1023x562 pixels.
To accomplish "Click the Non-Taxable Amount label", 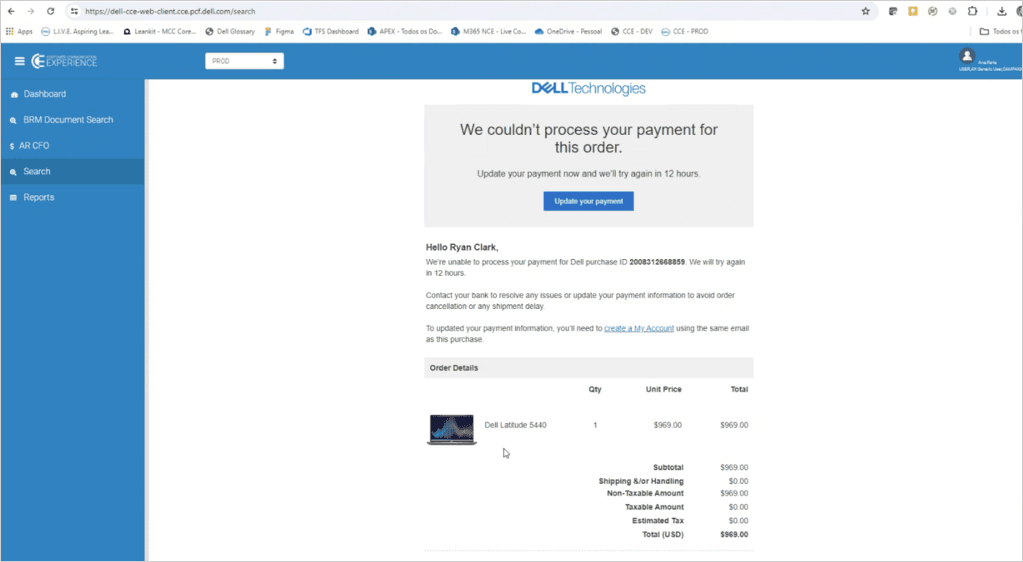I will tap(645, 493).
